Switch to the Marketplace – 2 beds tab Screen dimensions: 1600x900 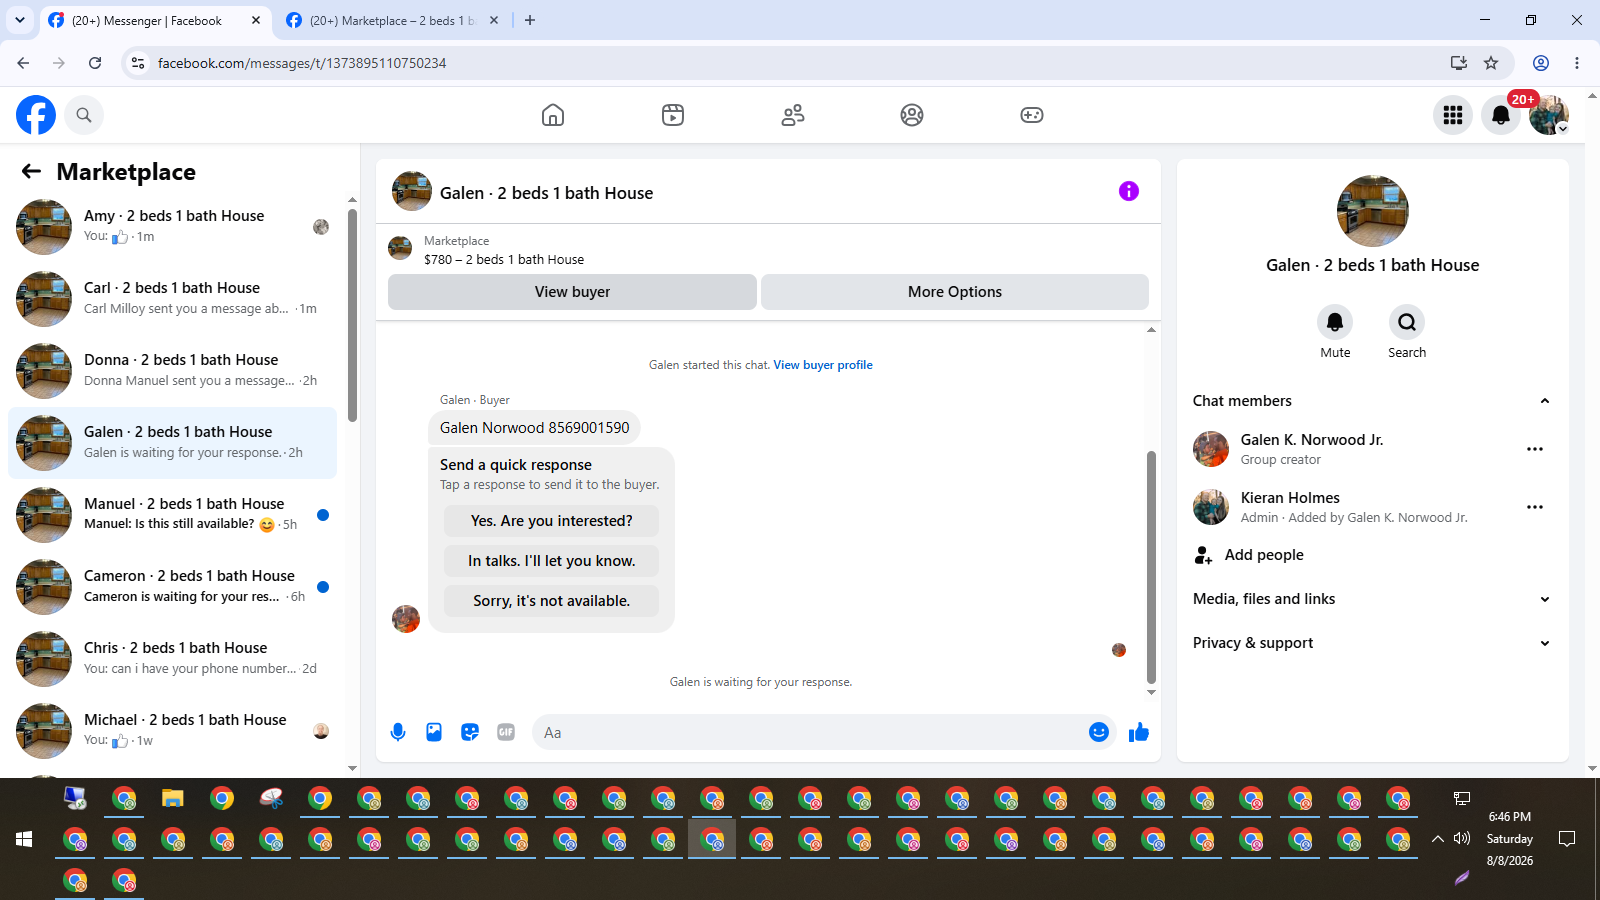(393, 20)
